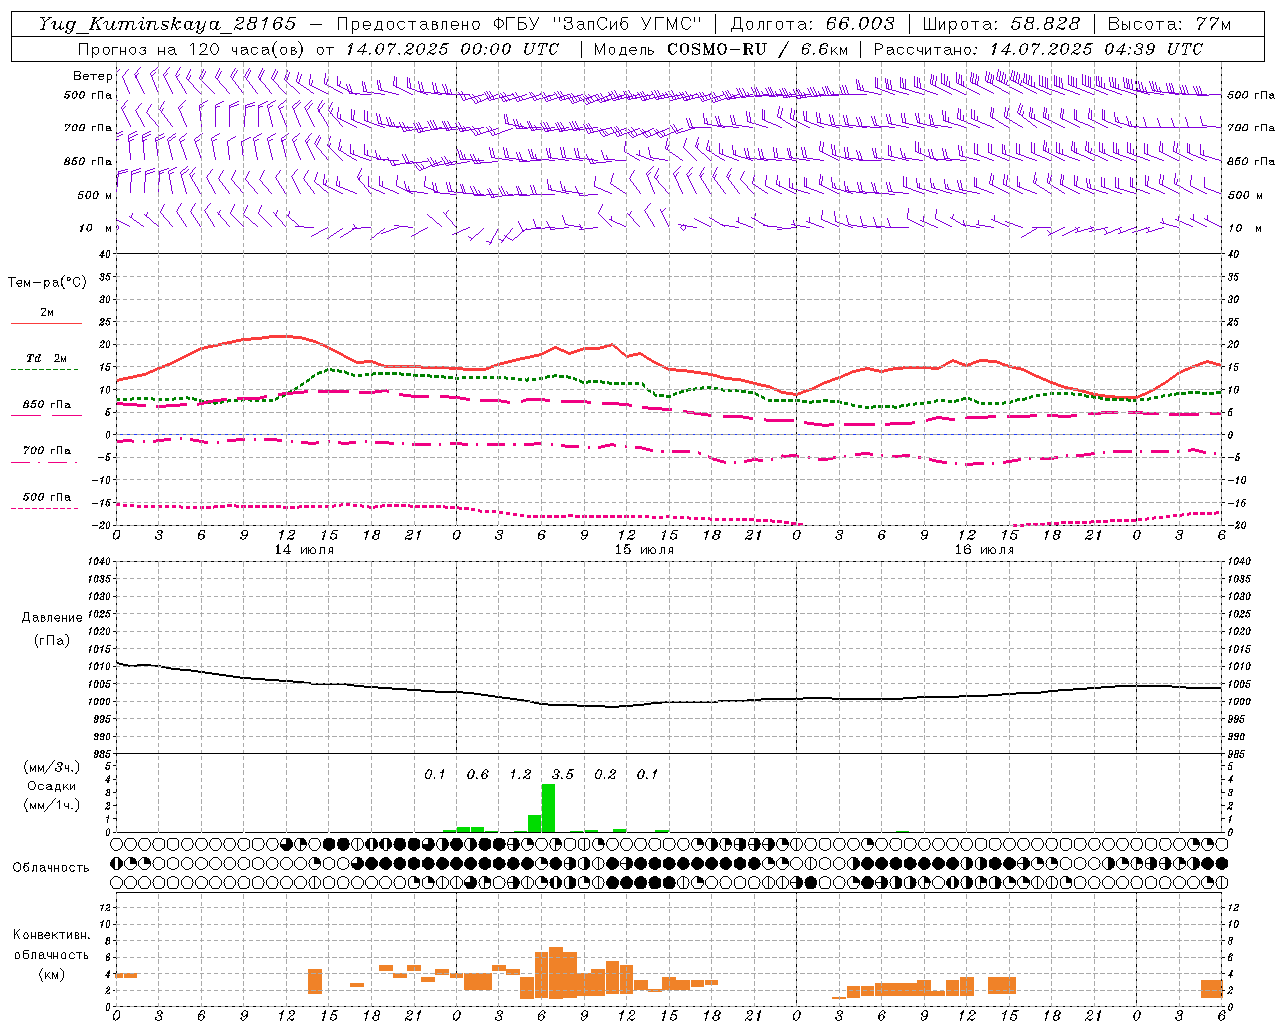Click the 14 июля date label

[303, 550]
